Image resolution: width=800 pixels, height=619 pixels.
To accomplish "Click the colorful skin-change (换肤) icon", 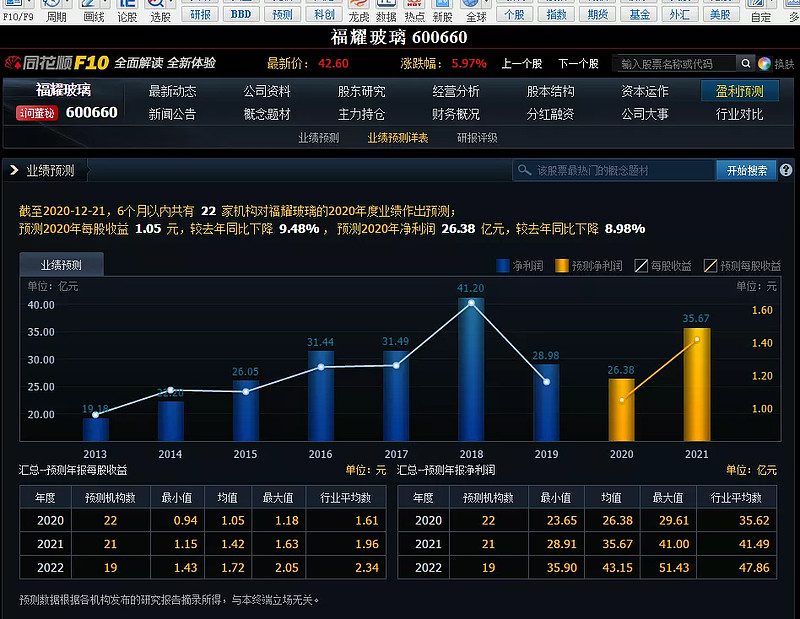I will (x=764, y=63).
